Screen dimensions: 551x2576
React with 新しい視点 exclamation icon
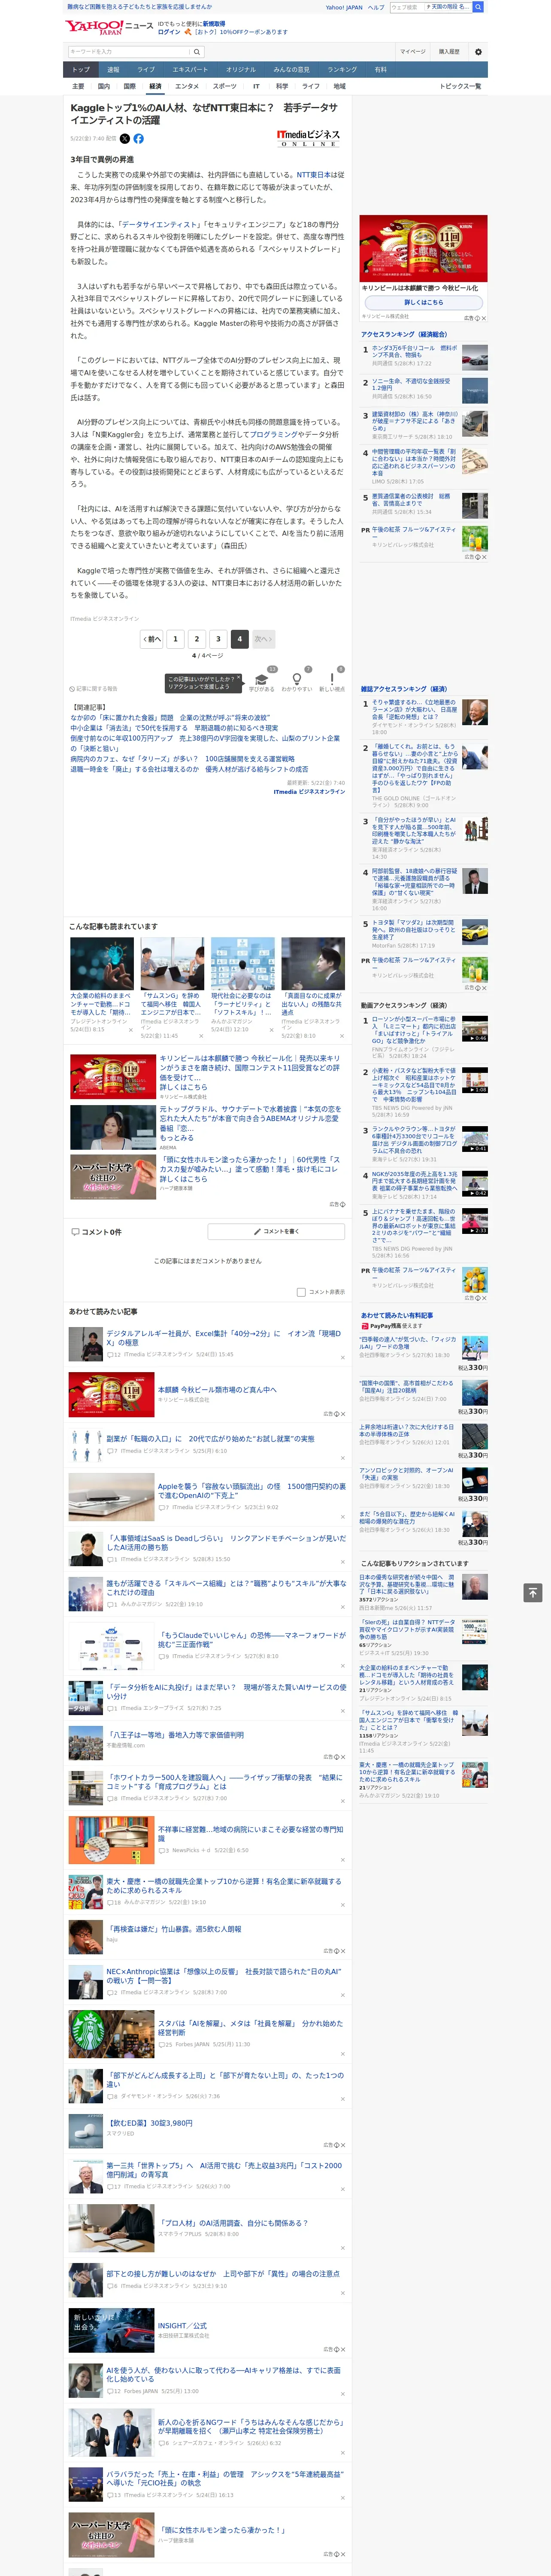[x=332, y=679]
